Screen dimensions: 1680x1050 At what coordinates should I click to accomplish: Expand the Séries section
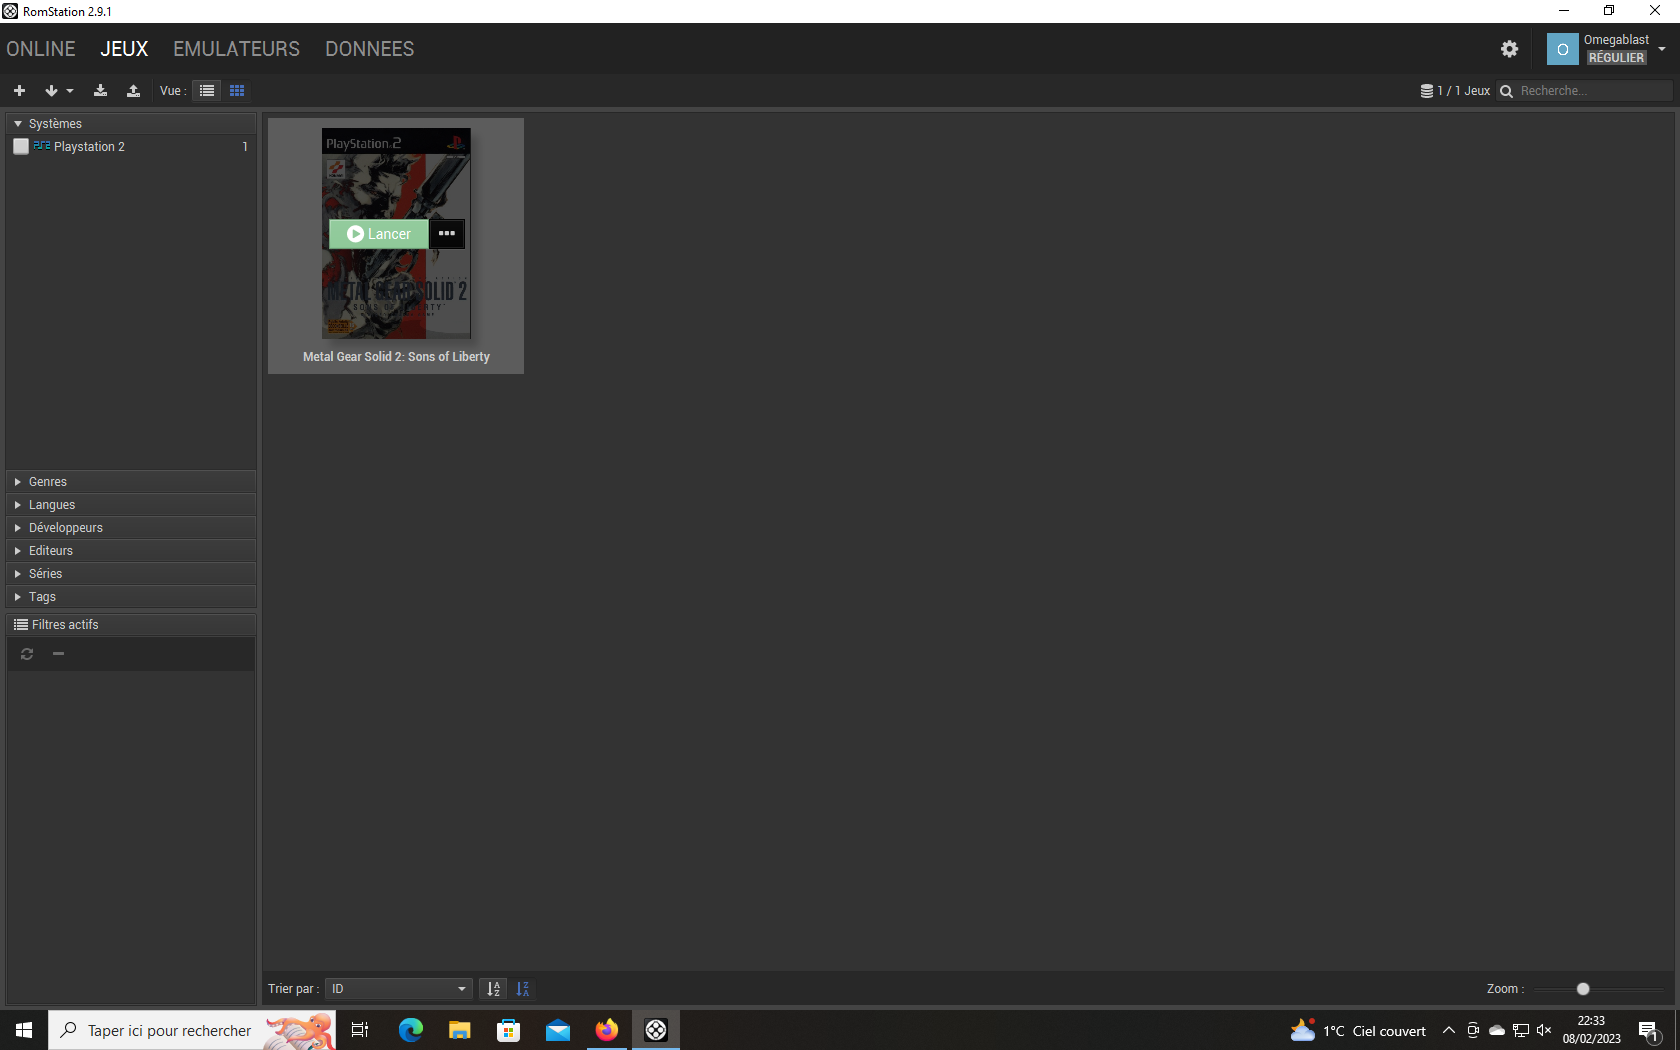(131, 574)
